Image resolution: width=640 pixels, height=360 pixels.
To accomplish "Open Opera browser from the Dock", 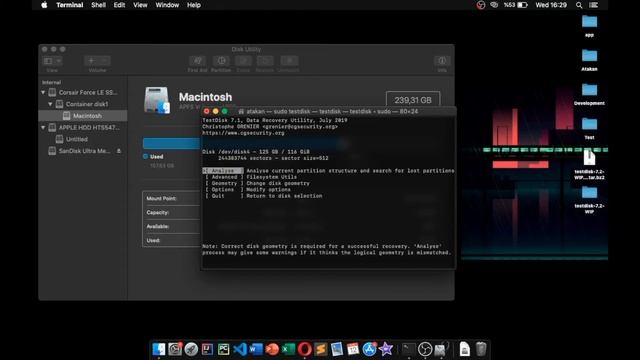I will 304,349.
